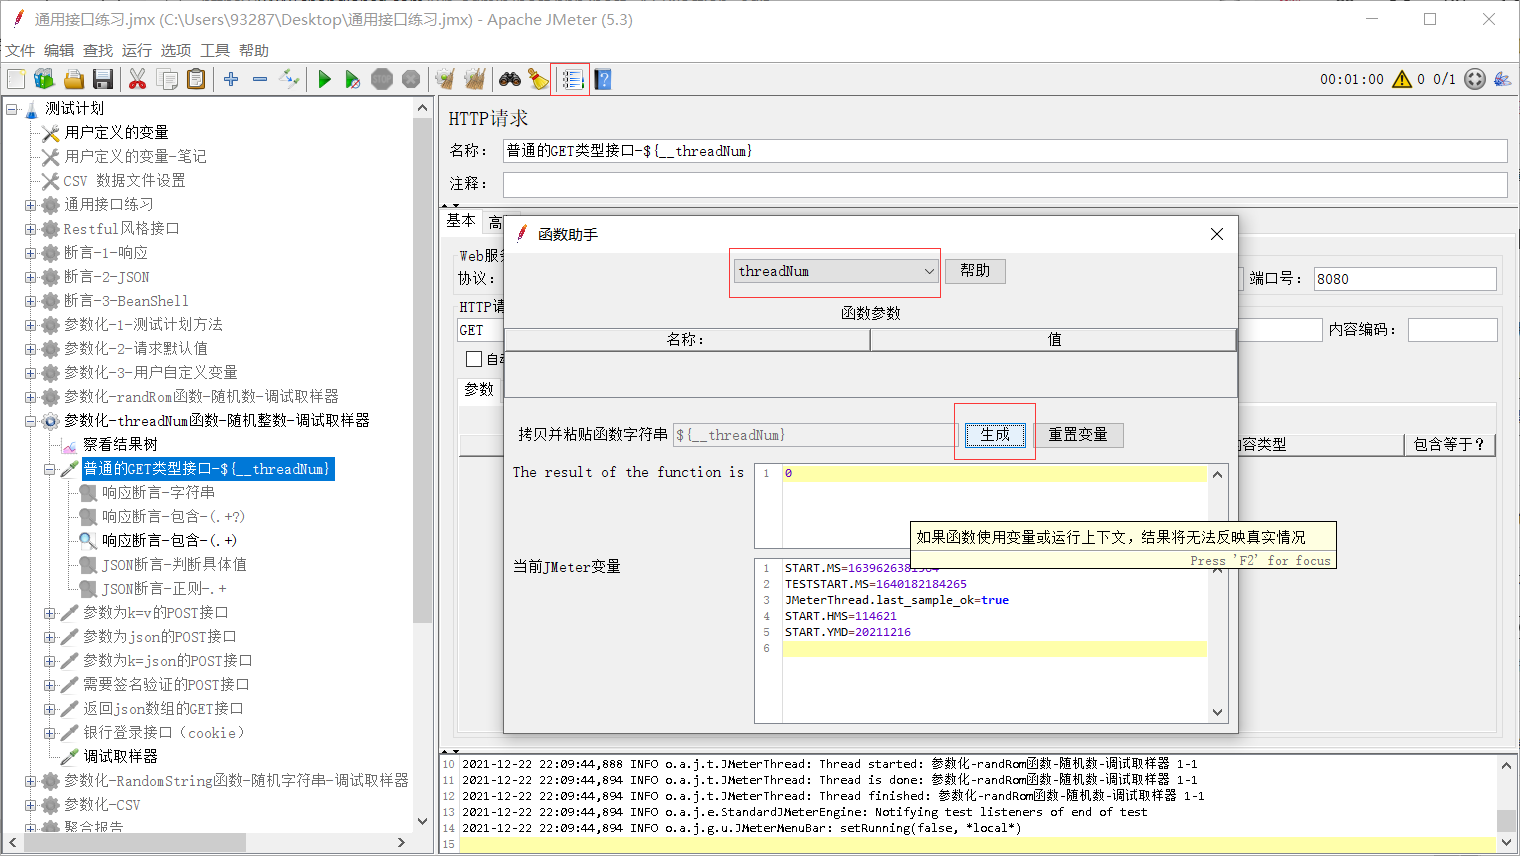Open the 帮助 menu in menu bar

click(x=254, y=50)
